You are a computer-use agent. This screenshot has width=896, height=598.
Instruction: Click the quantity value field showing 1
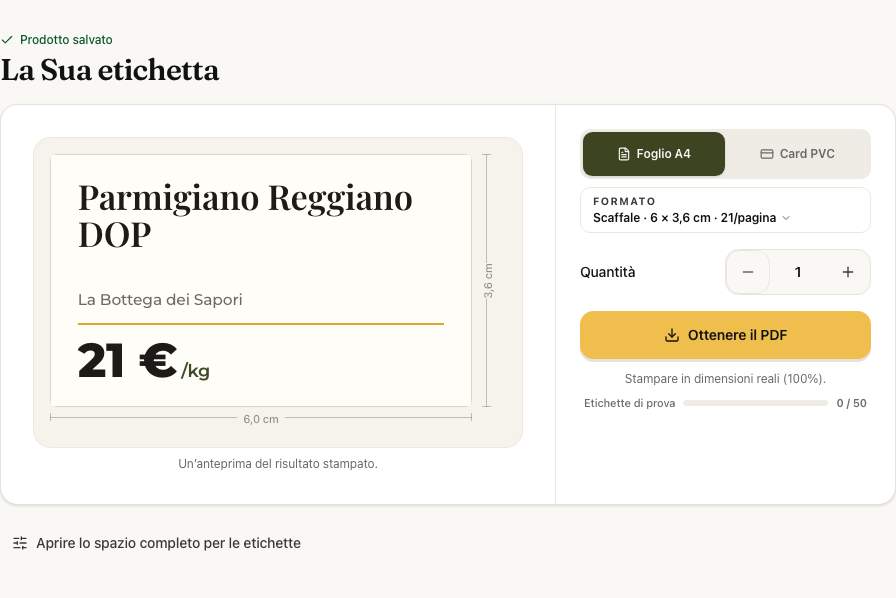(798, 272)
